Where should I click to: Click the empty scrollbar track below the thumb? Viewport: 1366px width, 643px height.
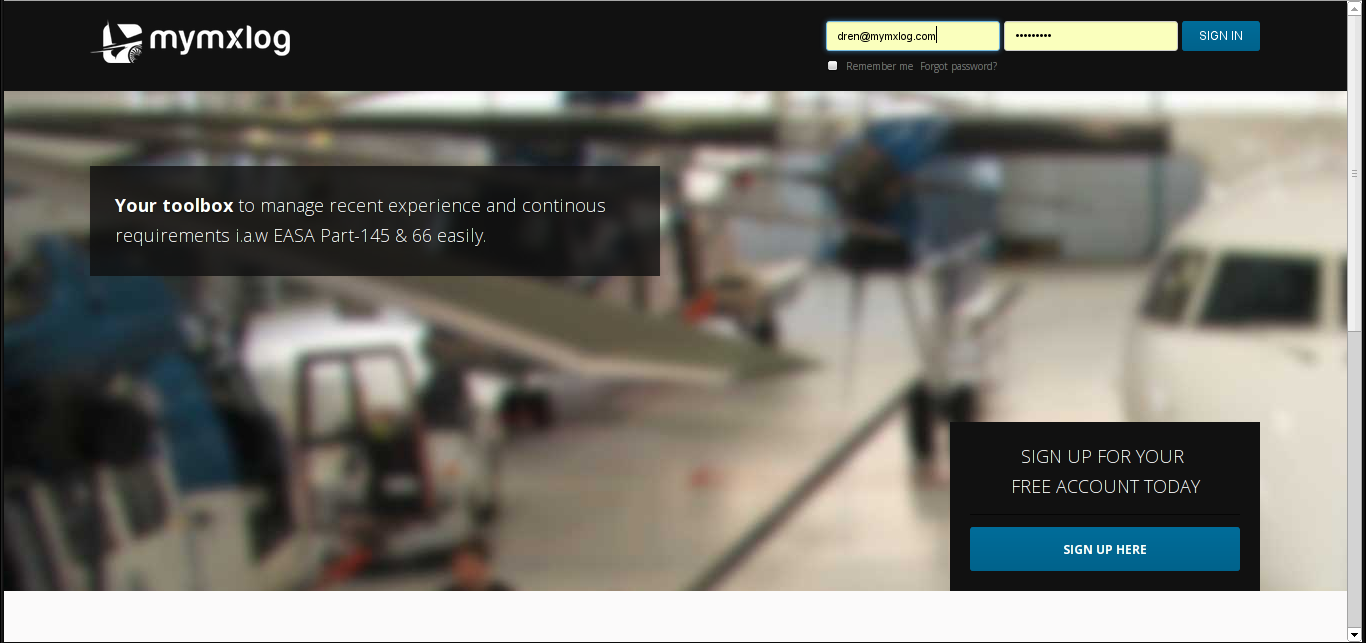click(1356, 480)
